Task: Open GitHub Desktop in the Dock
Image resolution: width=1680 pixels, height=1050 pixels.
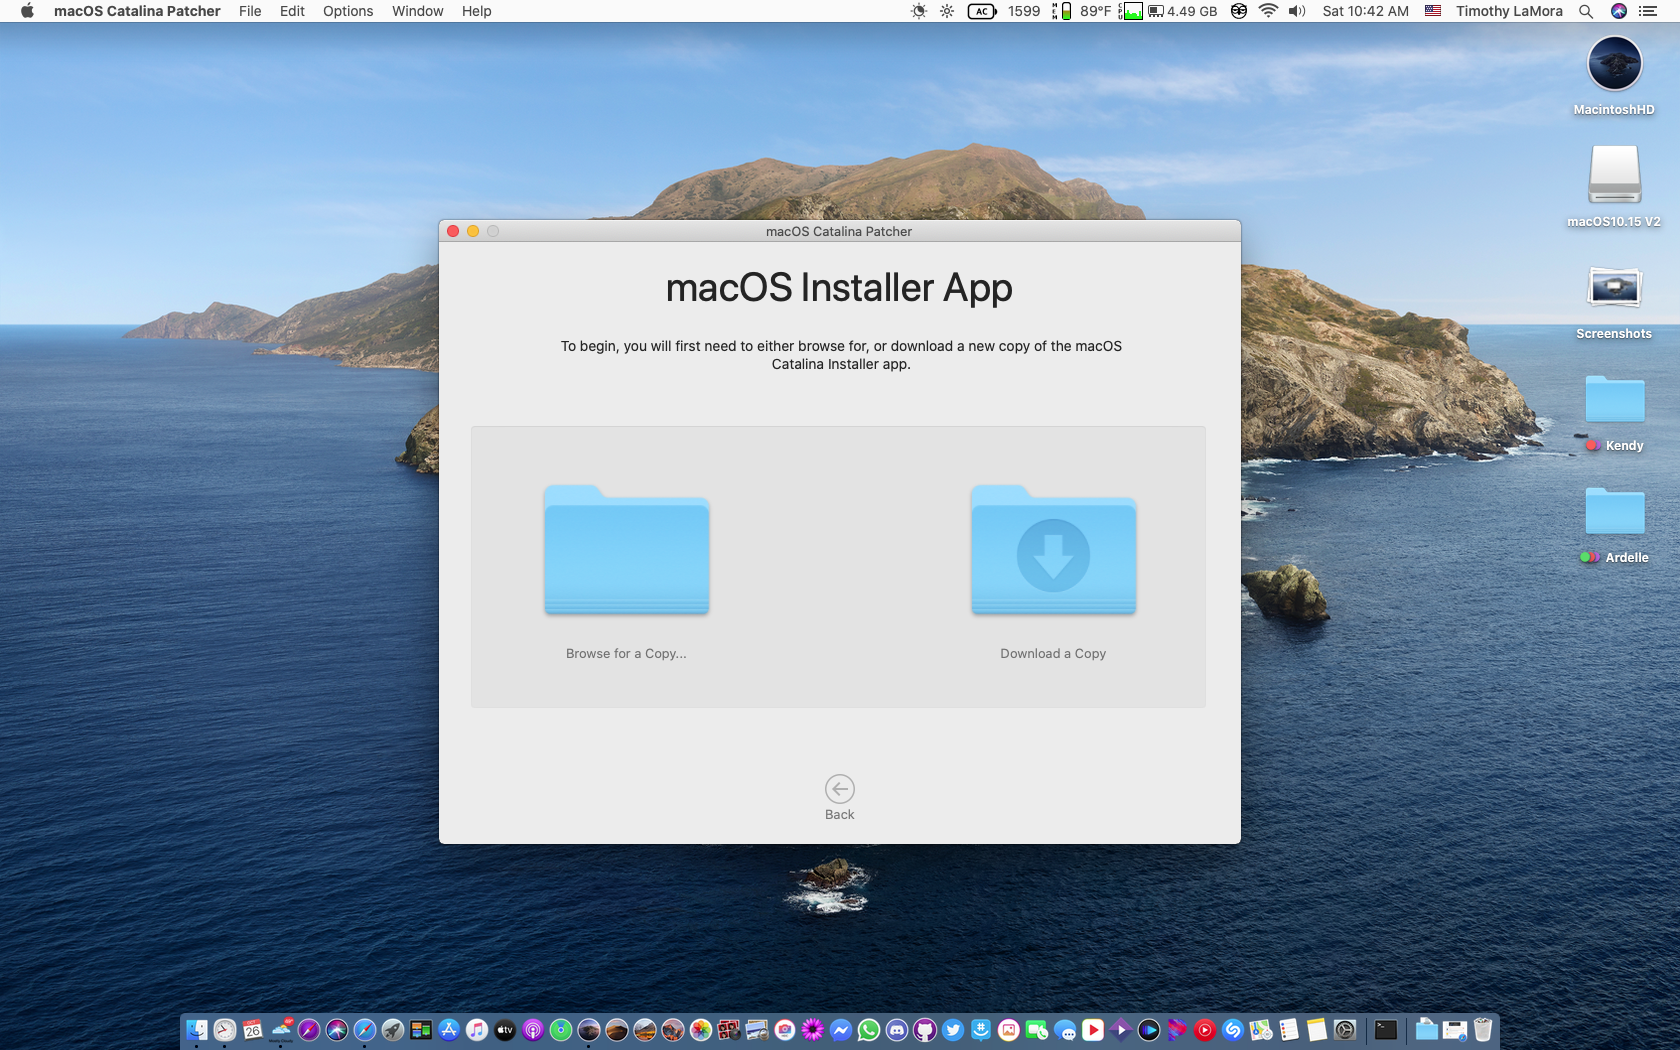Action: pyautogui.click(x=925, y=1029)
